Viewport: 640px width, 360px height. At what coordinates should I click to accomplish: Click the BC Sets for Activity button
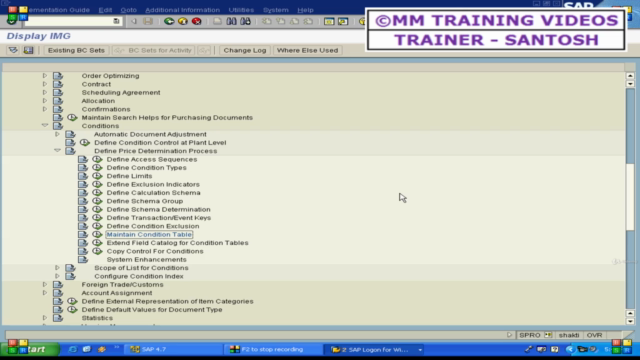[x=153, y=50]
